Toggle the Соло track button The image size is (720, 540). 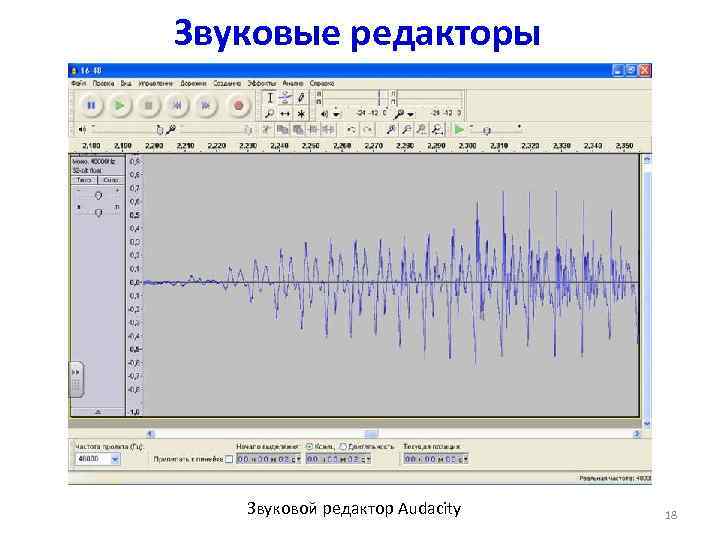111,180
